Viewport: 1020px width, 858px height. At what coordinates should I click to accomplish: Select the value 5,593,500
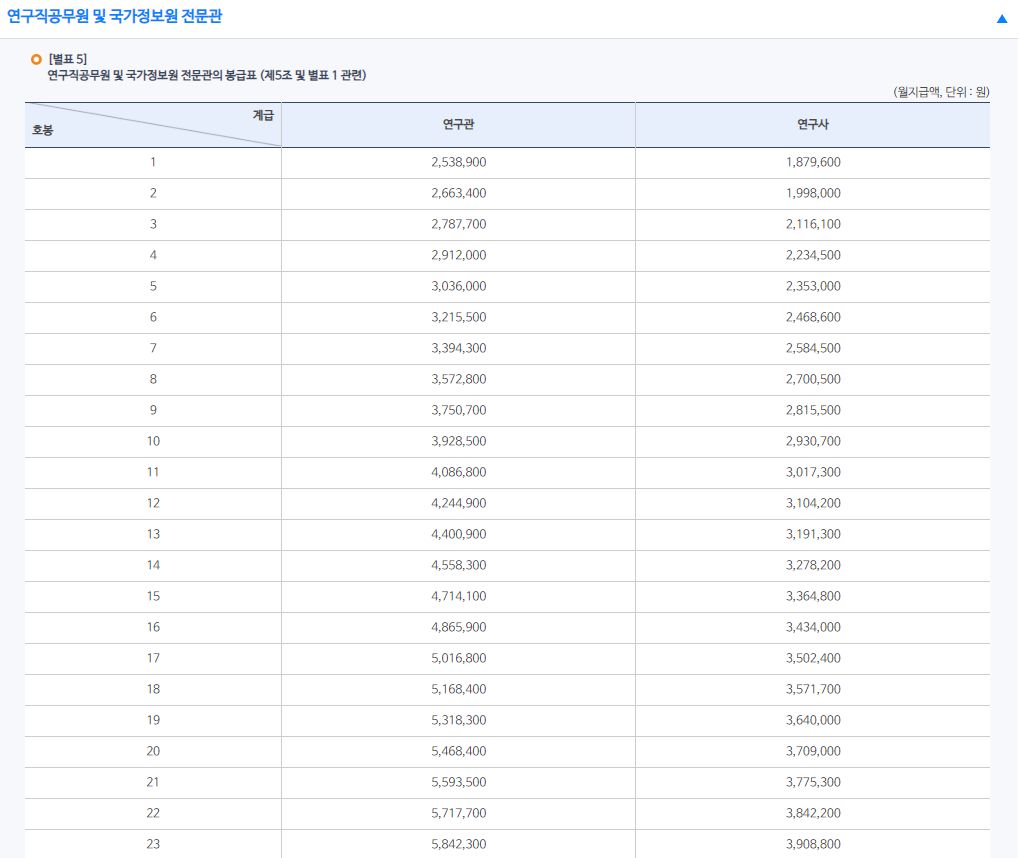459,782
